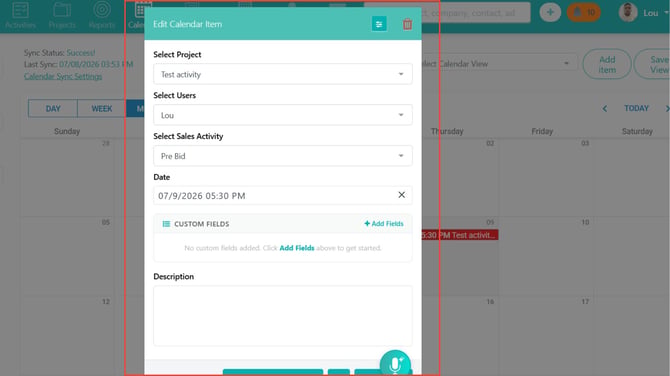Select the red Test activity calendar event
670x376 pixels.
coord(460,235)
